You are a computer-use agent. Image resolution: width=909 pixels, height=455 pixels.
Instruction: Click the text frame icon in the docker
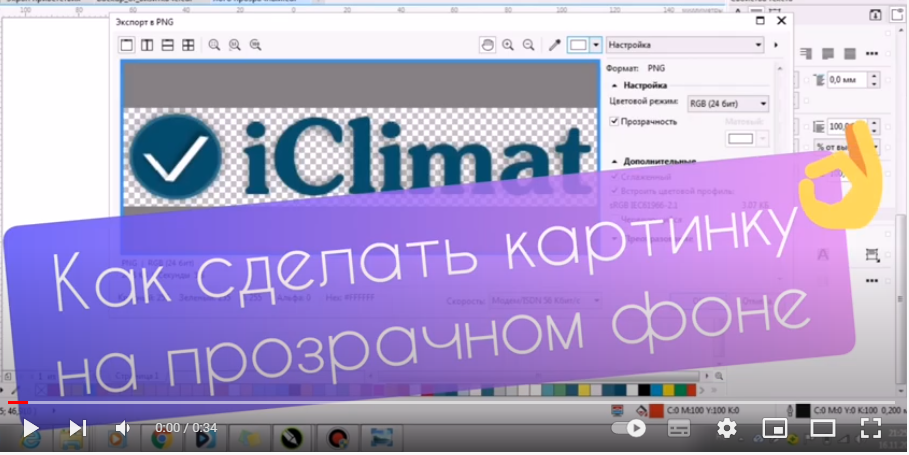click(872, 255)
